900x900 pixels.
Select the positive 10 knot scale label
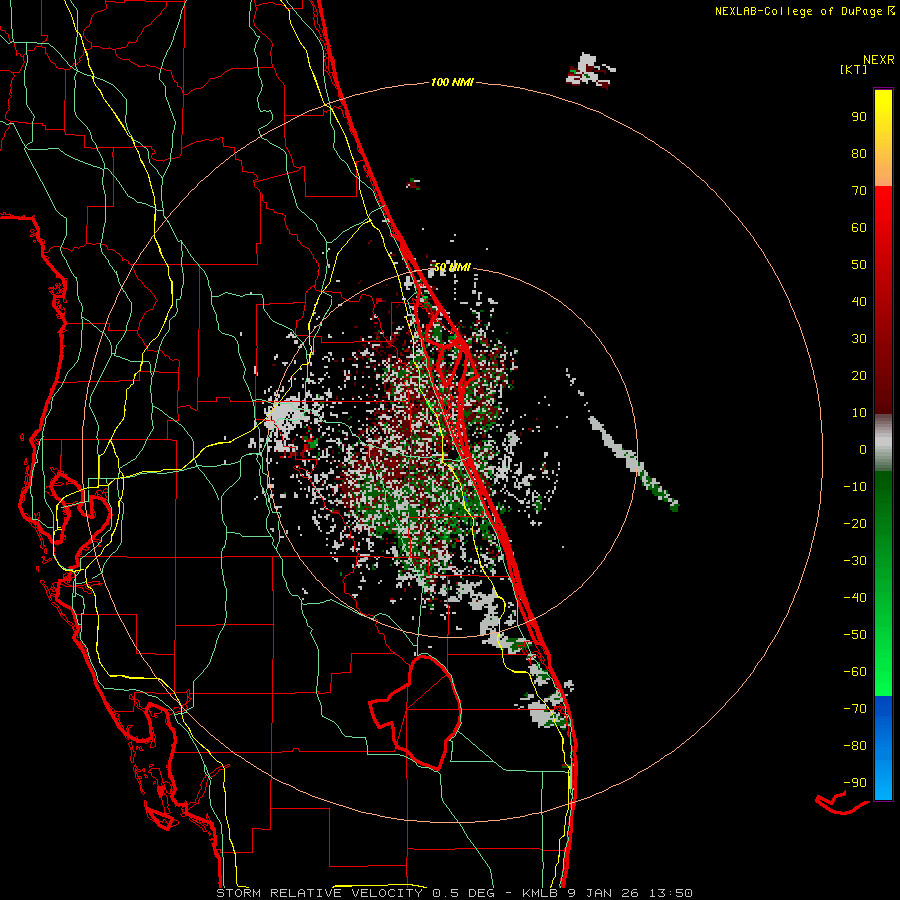pos(859,413)
